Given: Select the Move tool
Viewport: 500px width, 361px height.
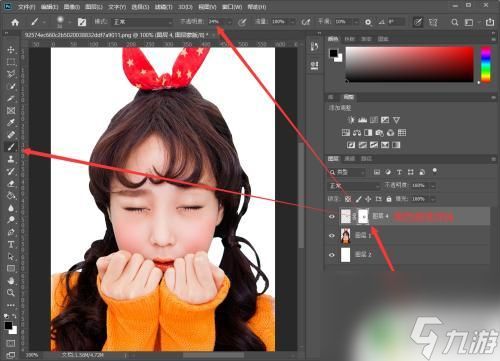Looking at the screenshot, I should coord(11,50).
